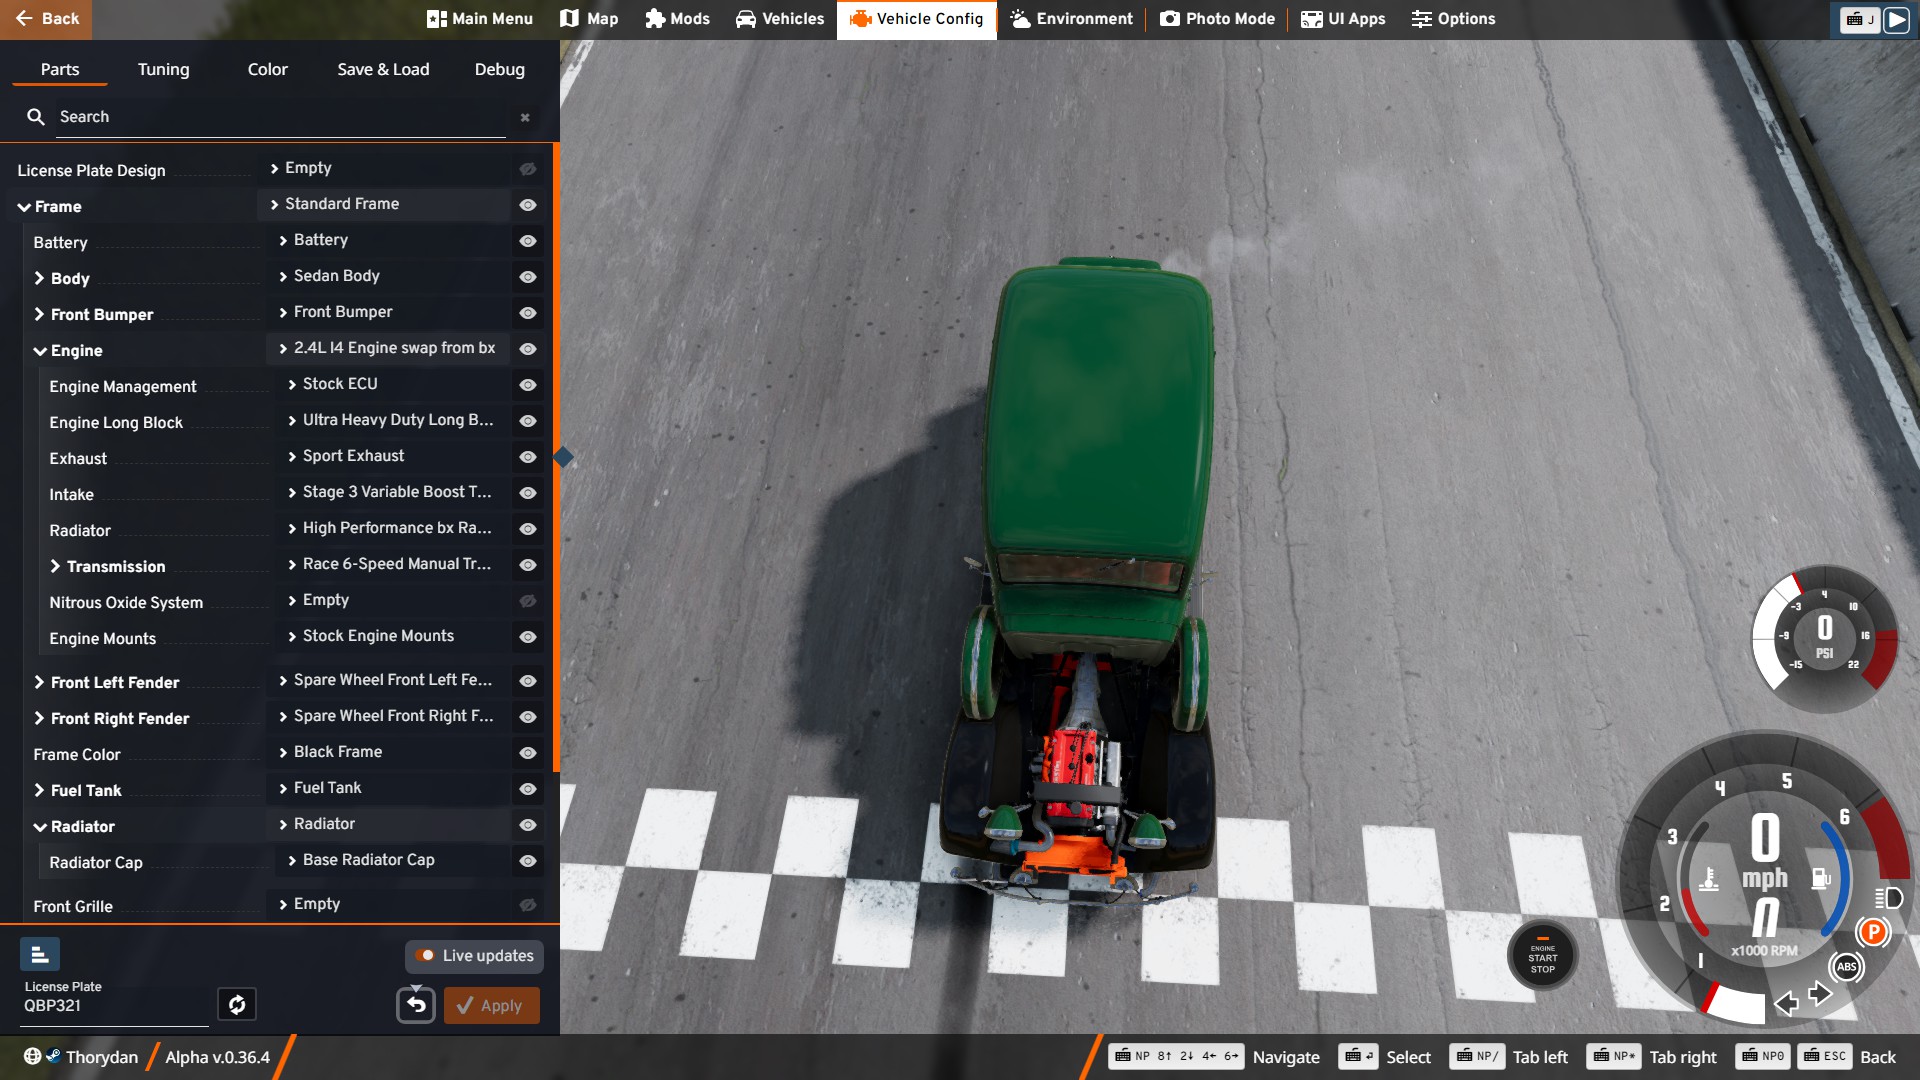Toggle visibility of Sport Exhaust

(x=528, y=456)
